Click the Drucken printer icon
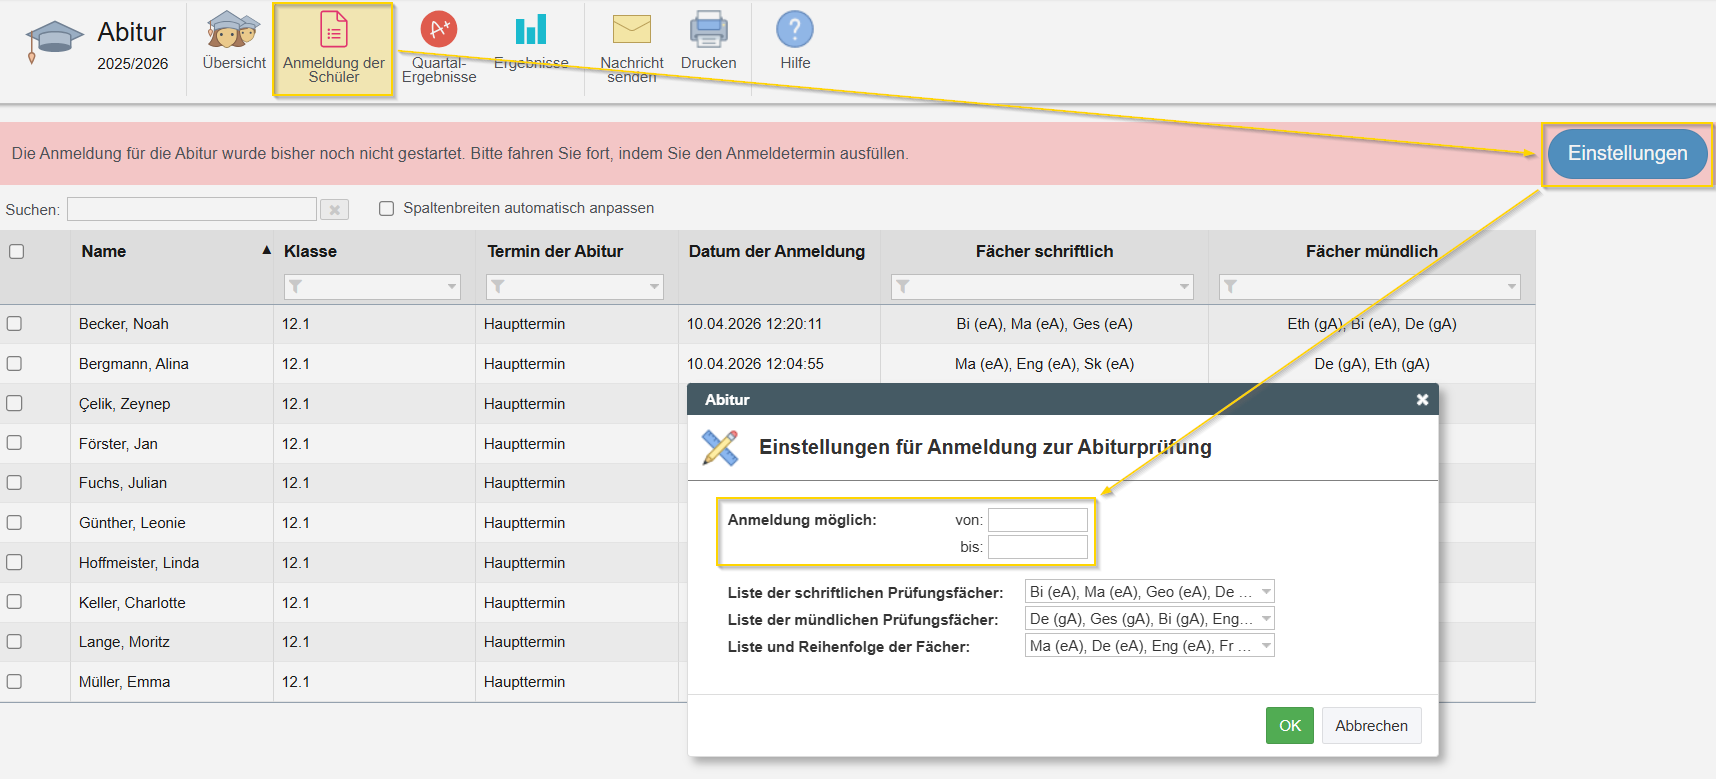The image size is (1716, 779). (x=708, y=30)
